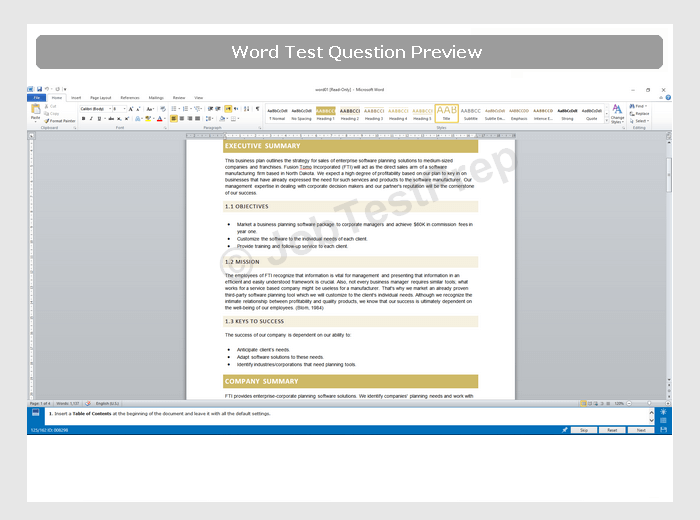Click the Find tool in Editing group
The width and height of the screenshot is (700, 520).
[x=640, y=106]
